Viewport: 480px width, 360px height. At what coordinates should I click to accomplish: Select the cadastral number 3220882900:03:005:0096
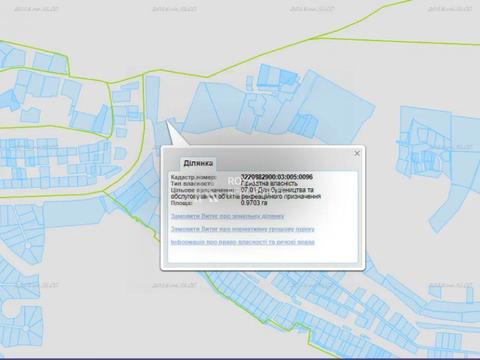277,177
